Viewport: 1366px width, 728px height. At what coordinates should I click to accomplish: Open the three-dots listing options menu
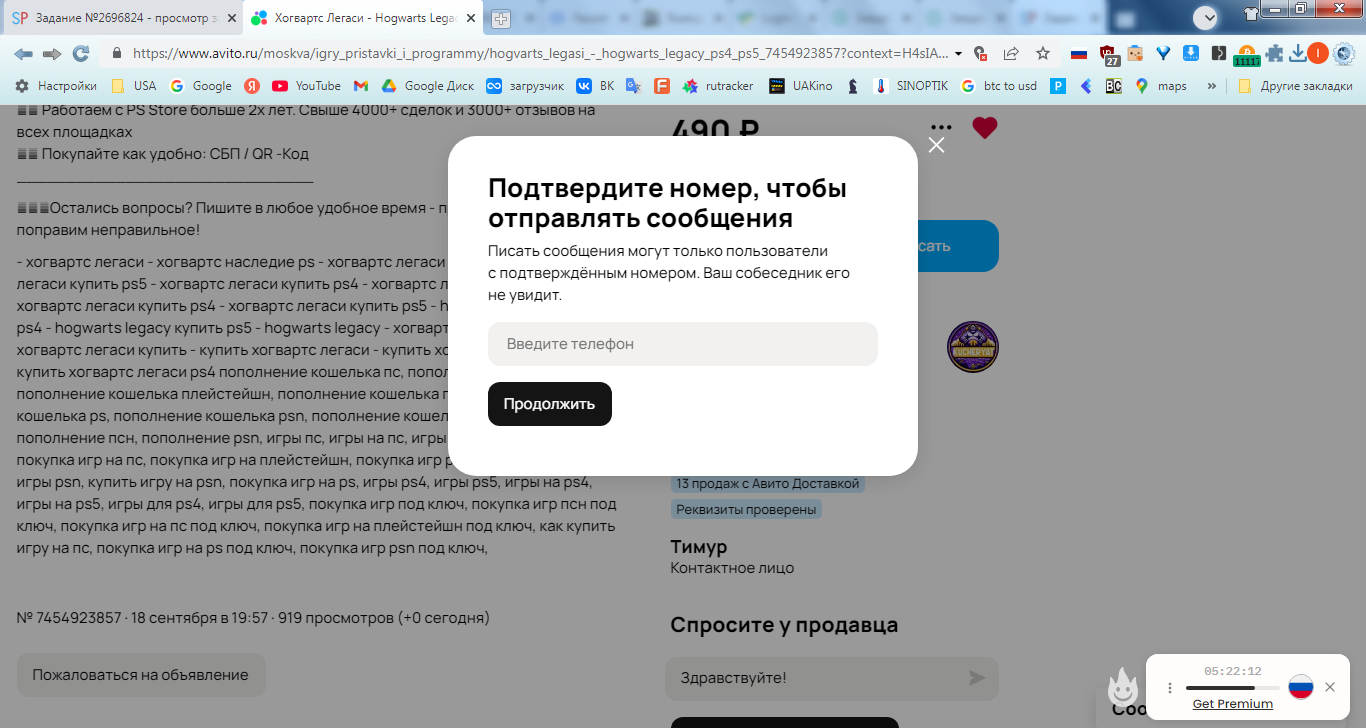click(x=941, y=128)
